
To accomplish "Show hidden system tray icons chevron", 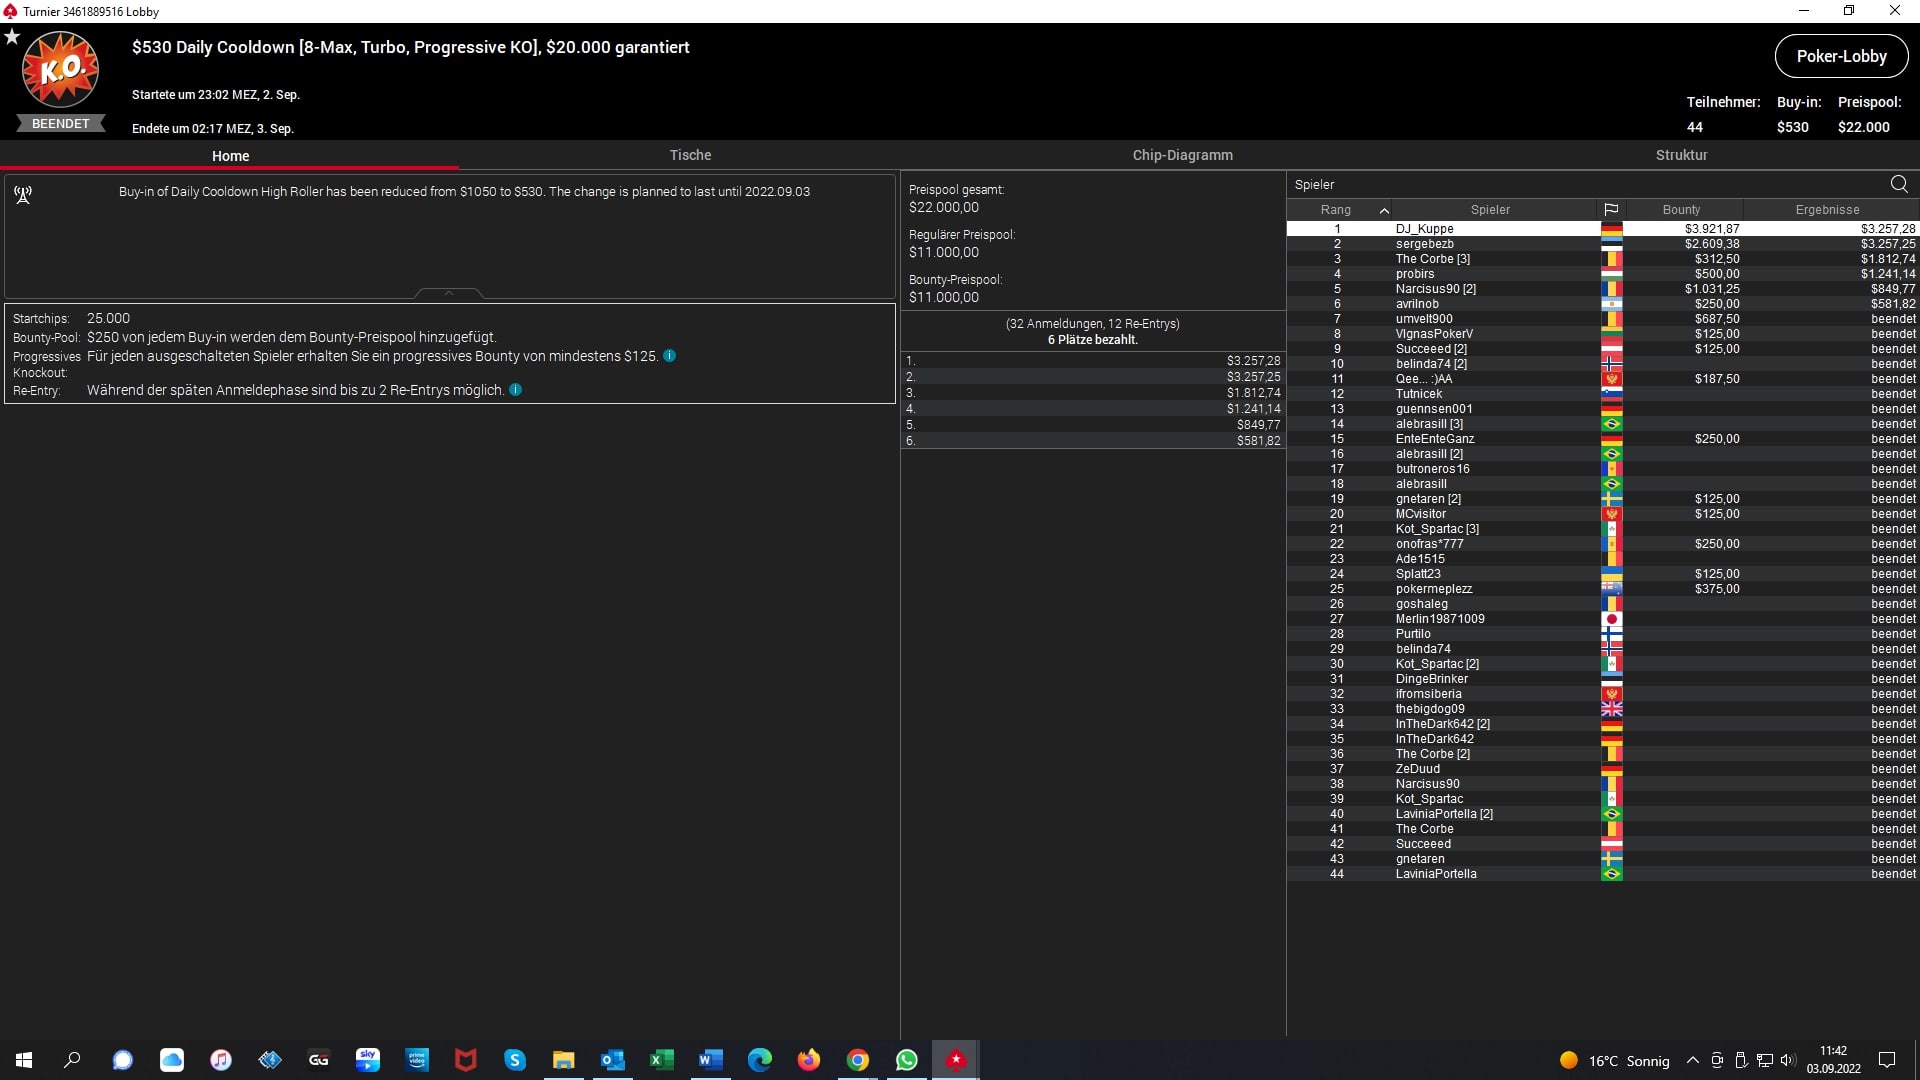I will (x=1692, y=1061).
